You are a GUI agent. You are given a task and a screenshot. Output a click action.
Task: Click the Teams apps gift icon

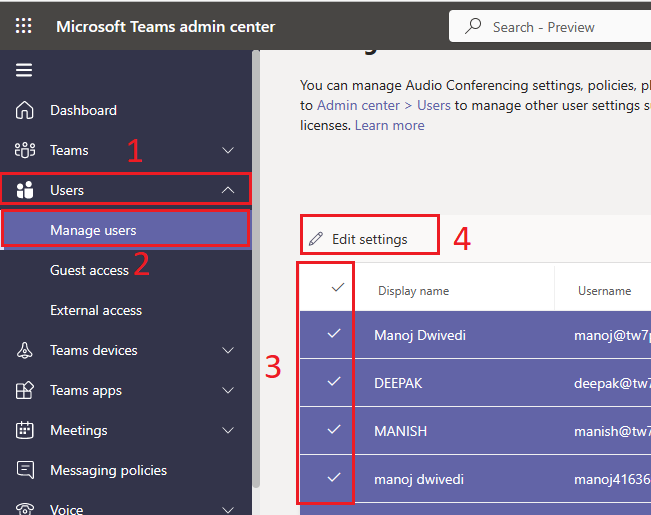[25, 390]
